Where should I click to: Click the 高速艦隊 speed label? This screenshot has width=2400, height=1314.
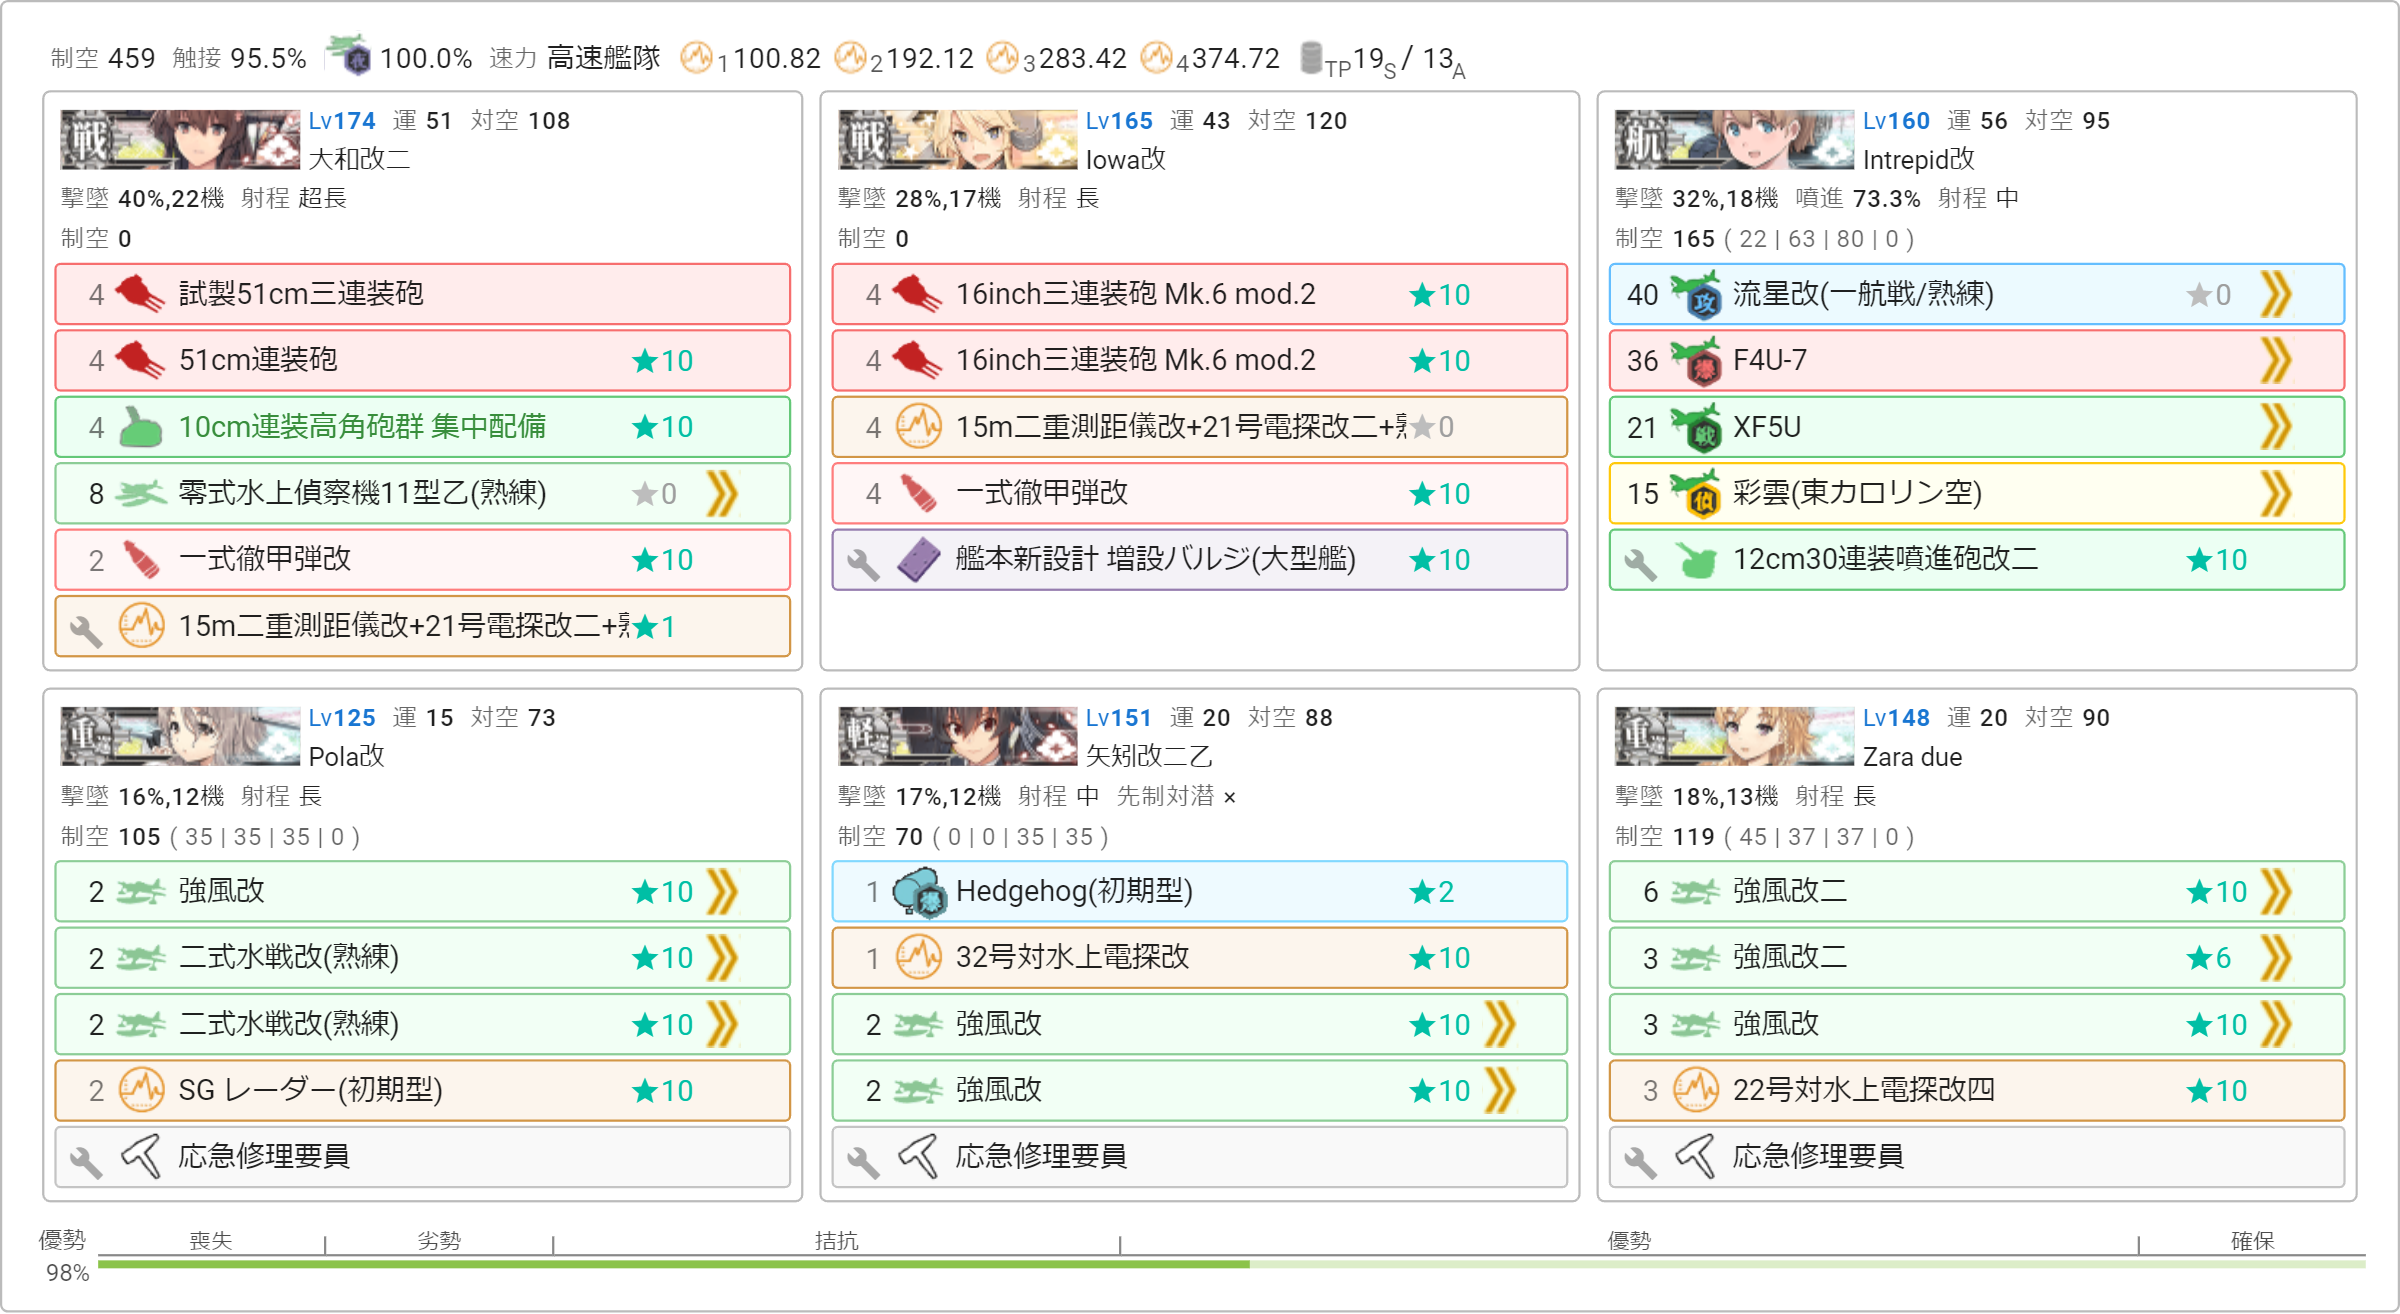point(604,58)
